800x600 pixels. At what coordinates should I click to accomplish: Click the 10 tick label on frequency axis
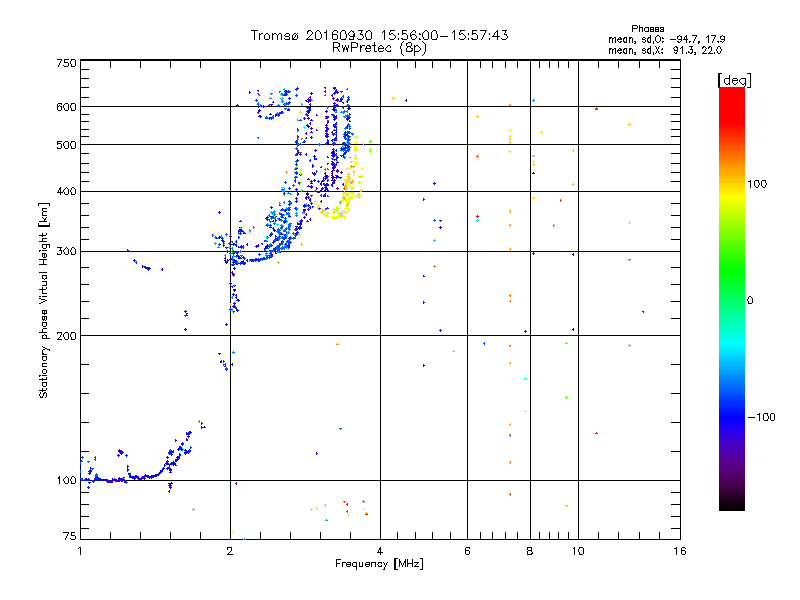[578, 551]
